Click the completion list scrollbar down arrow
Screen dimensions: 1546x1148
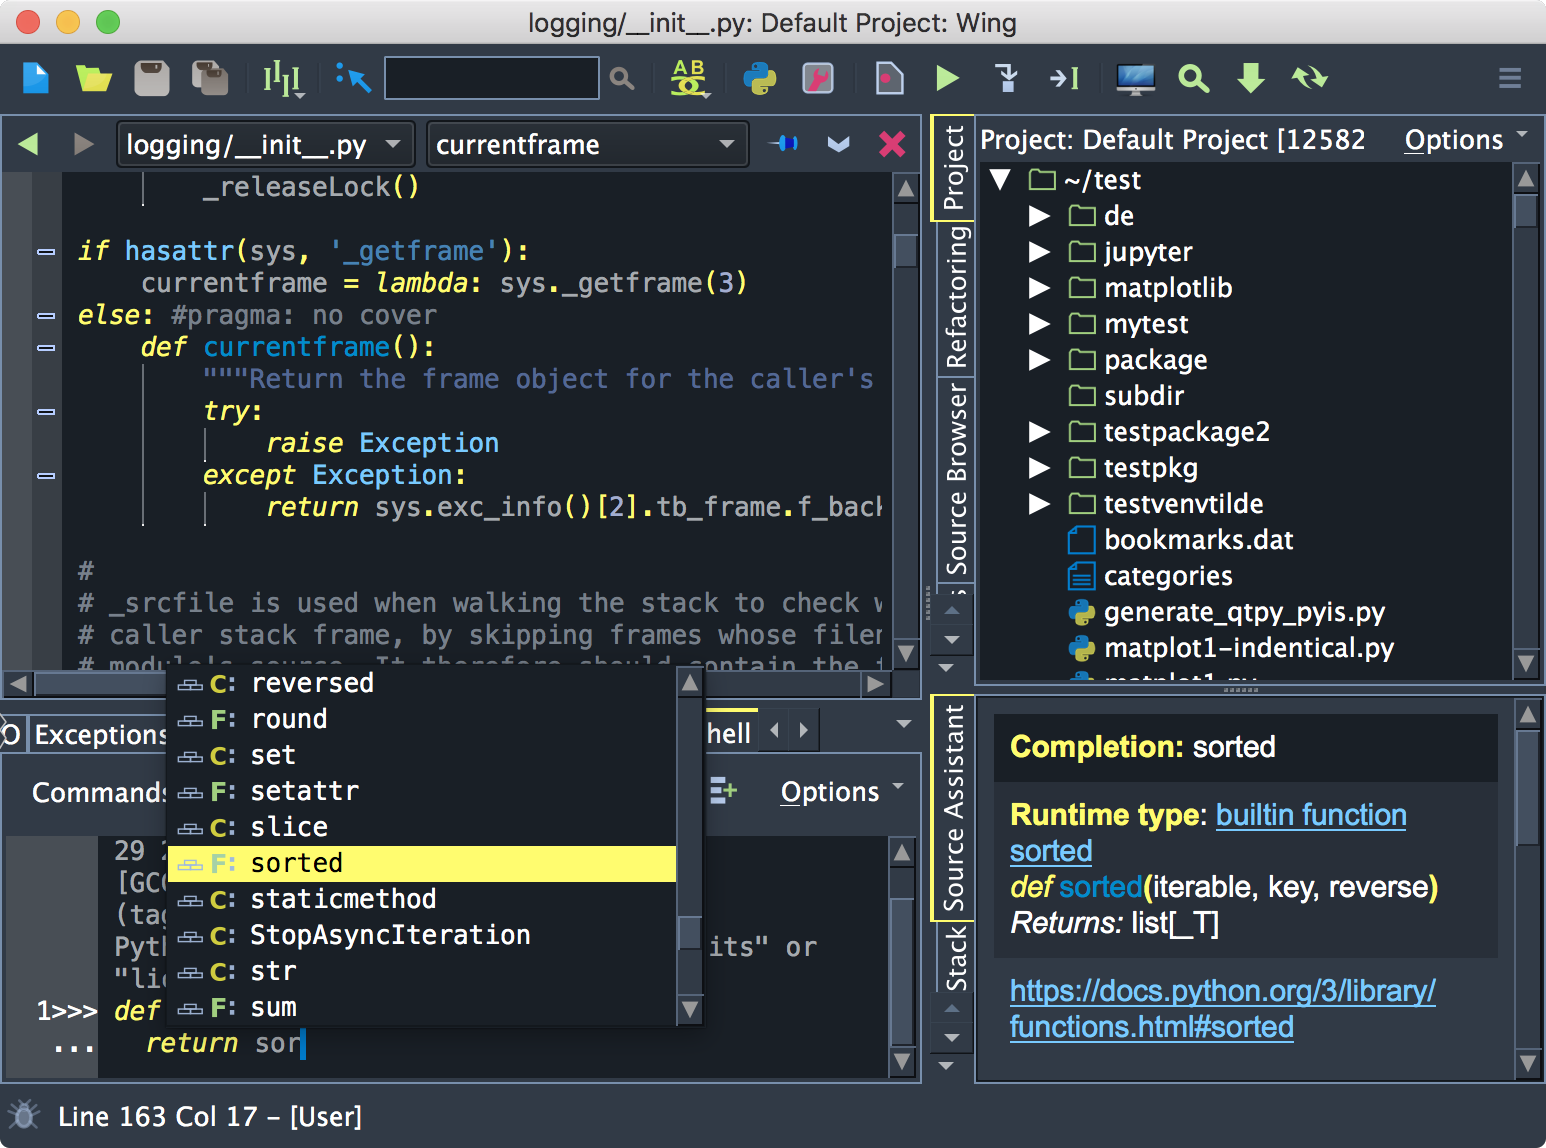tap(689, 1009)
